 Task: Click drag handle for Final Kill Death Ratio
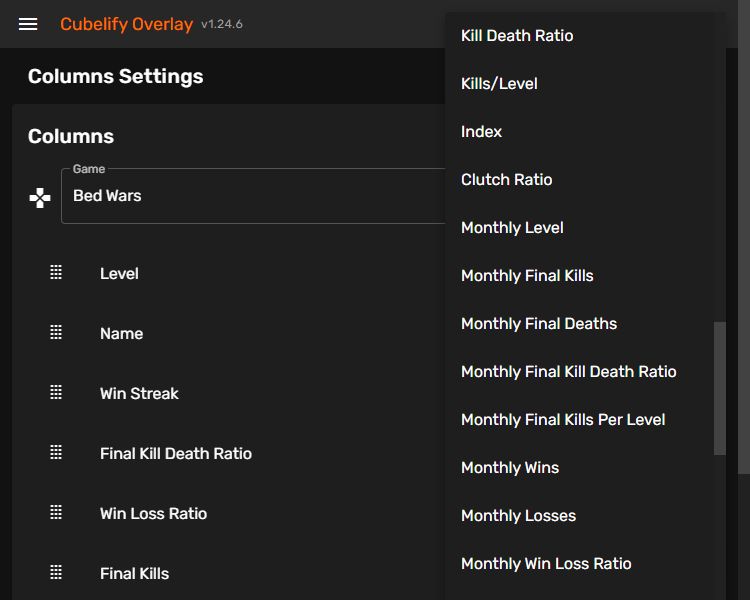pos(56,453)
